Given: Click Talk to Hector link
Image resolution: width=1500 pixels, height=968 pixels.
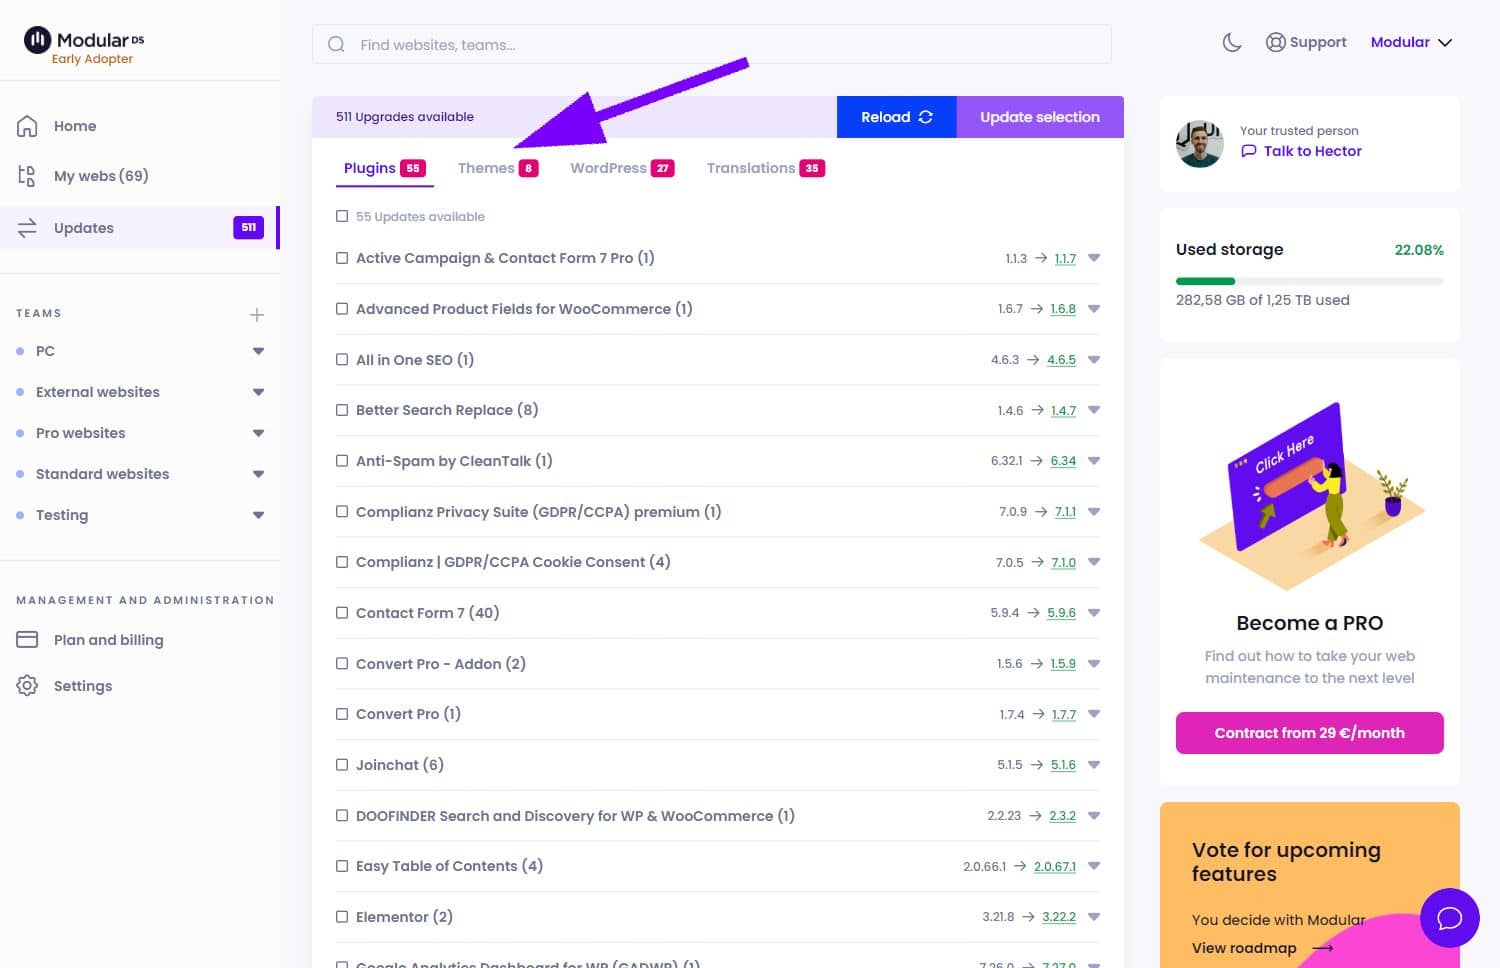Looking at the screenshot, I should (1312, 151).
